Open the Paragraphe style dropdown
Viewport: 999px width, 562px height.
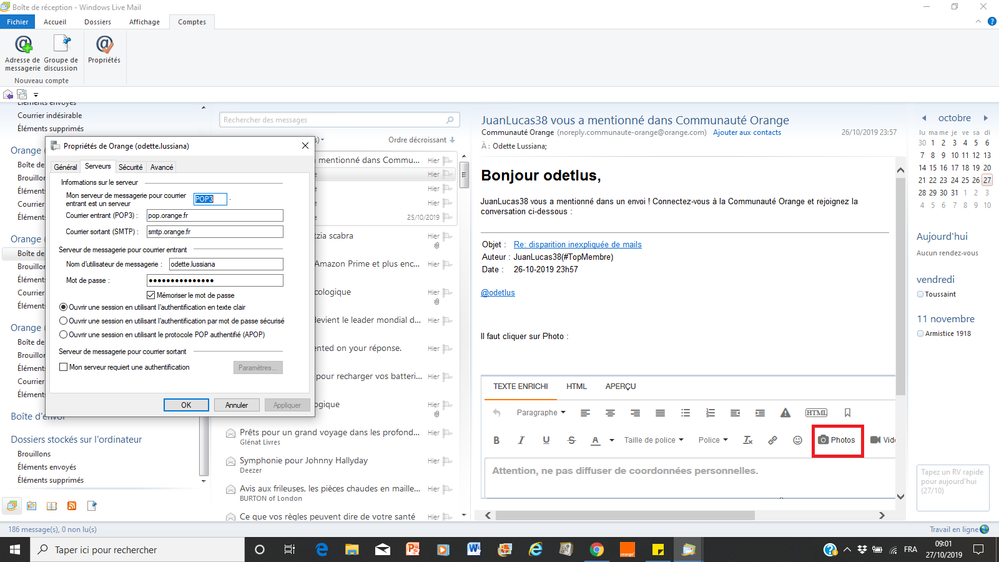pos(540,412)
